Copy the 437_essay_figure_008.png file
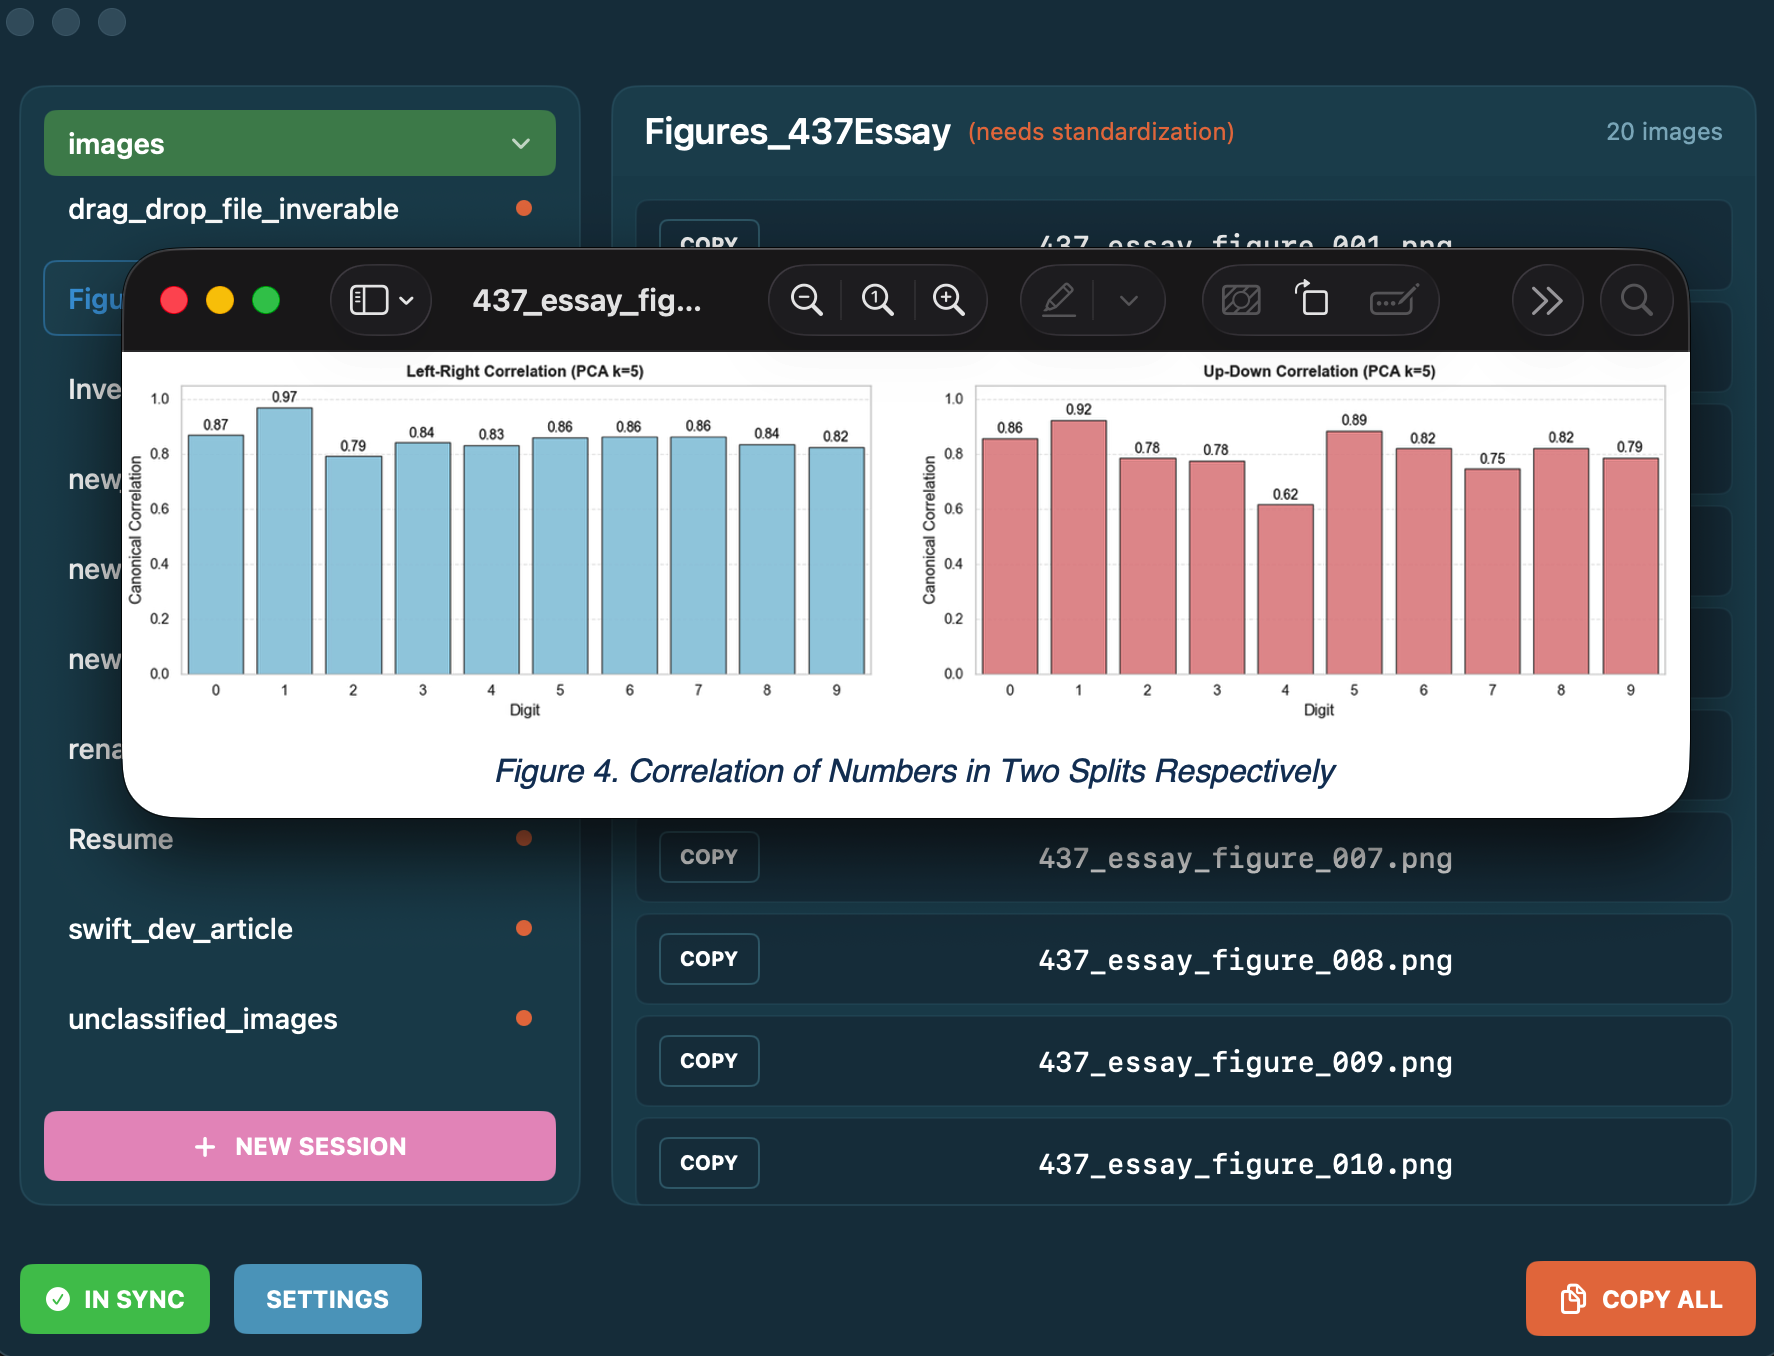Viewport: 1774px width, 1356px height. 709,959
